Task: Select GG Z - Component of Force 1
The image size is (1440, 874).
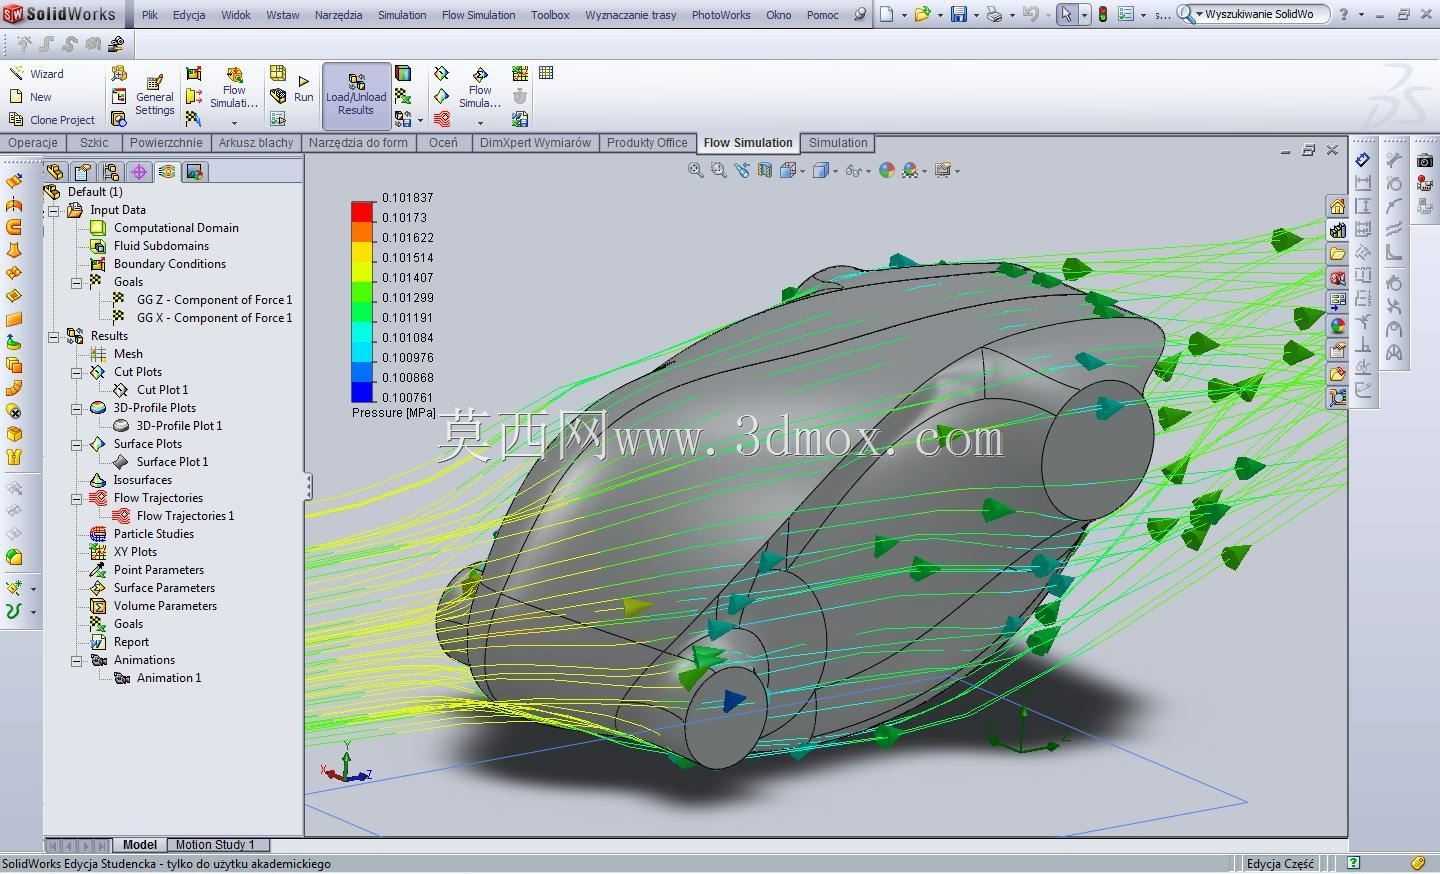Action: click(214, 300)
